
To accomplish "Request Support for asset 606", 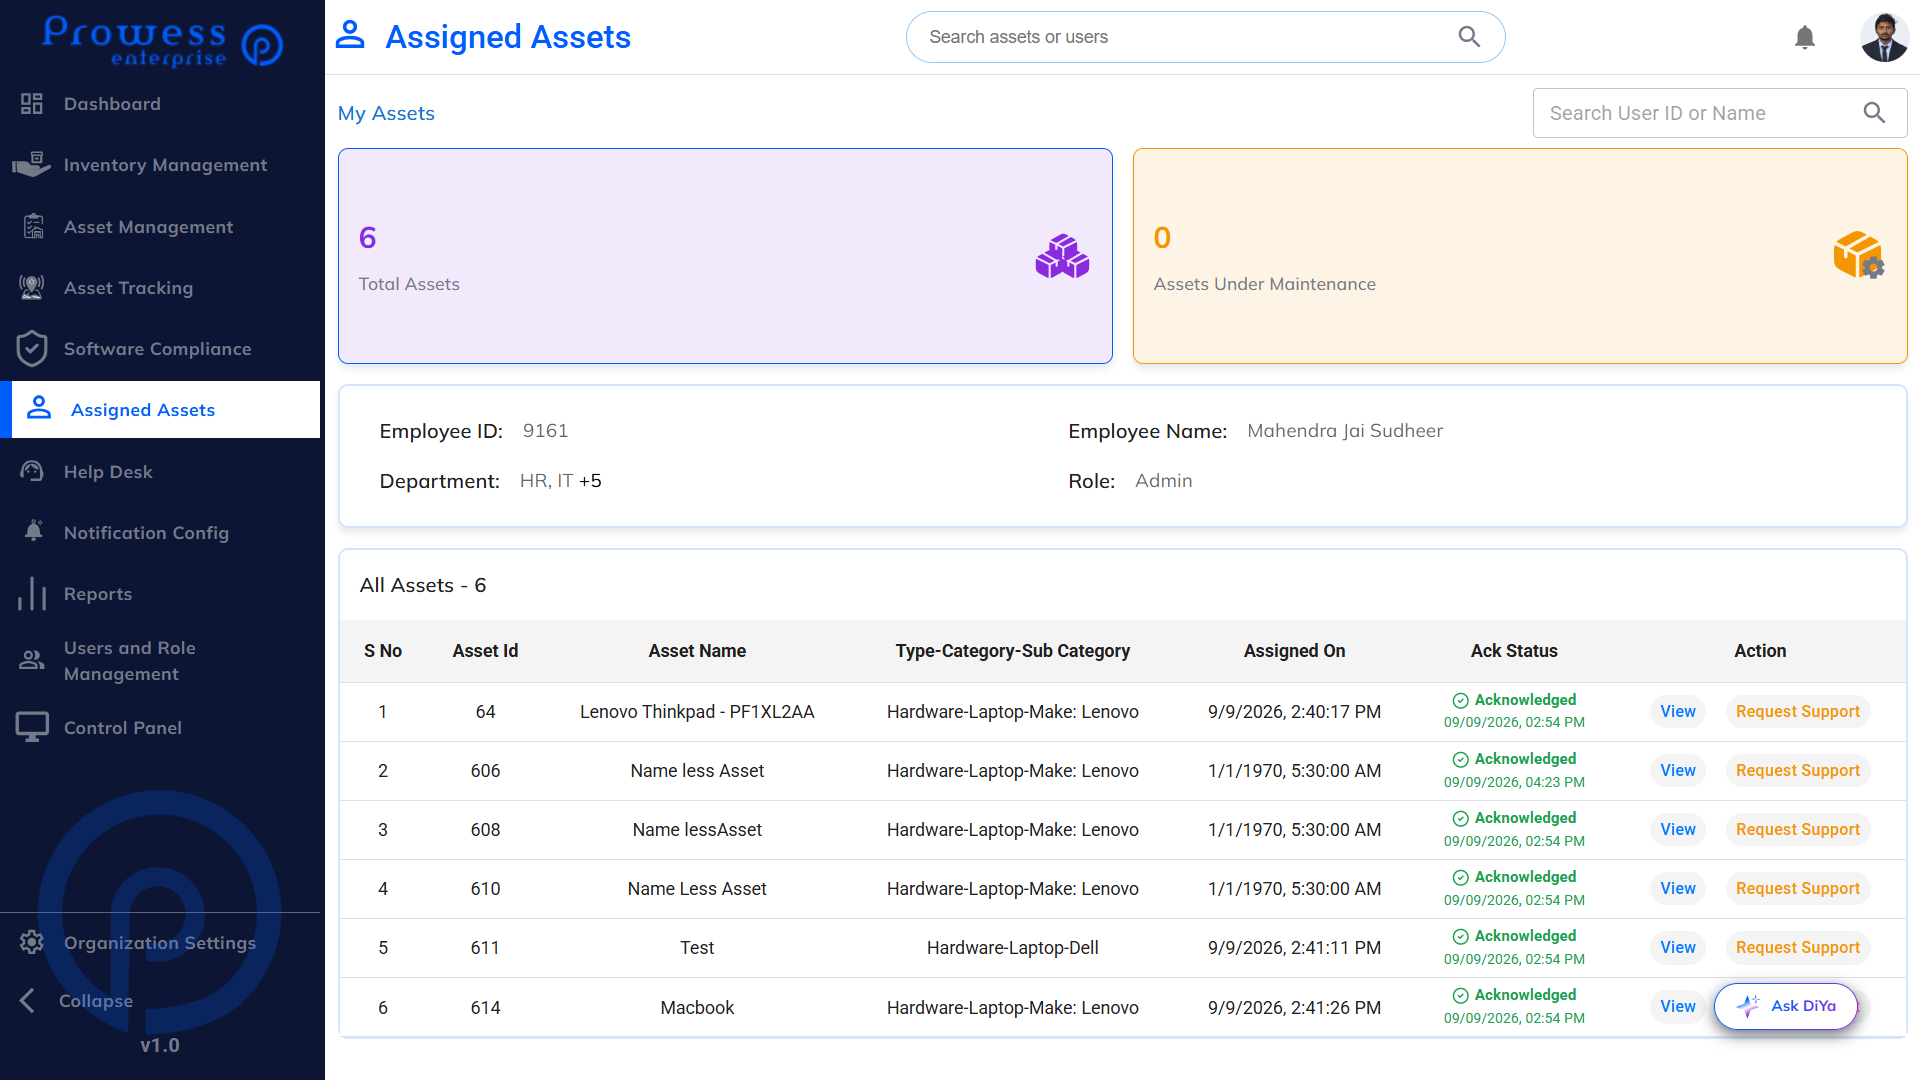I will [1797, 770].
